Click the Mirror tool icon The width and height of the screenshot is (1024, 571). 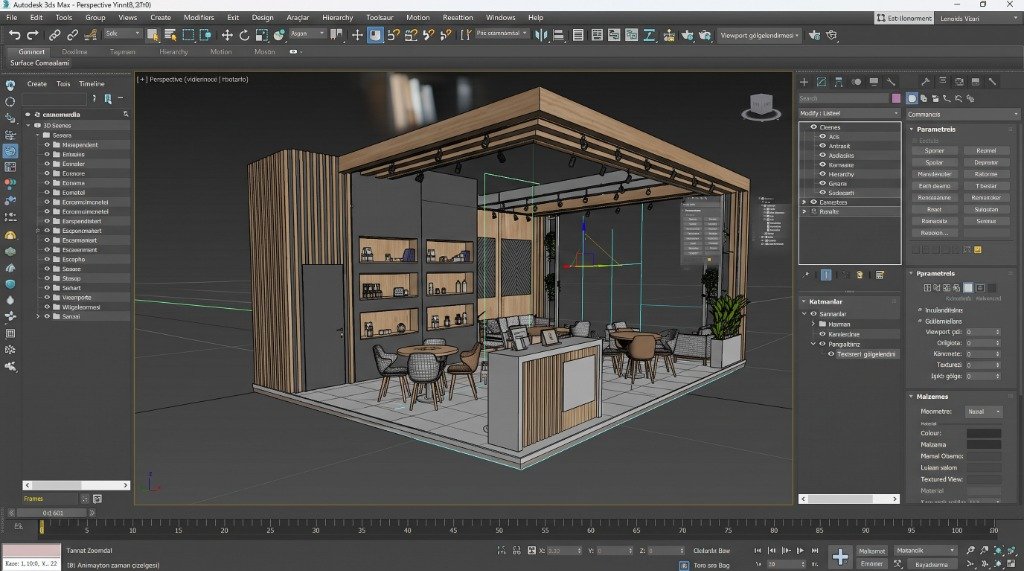[541, 35]
